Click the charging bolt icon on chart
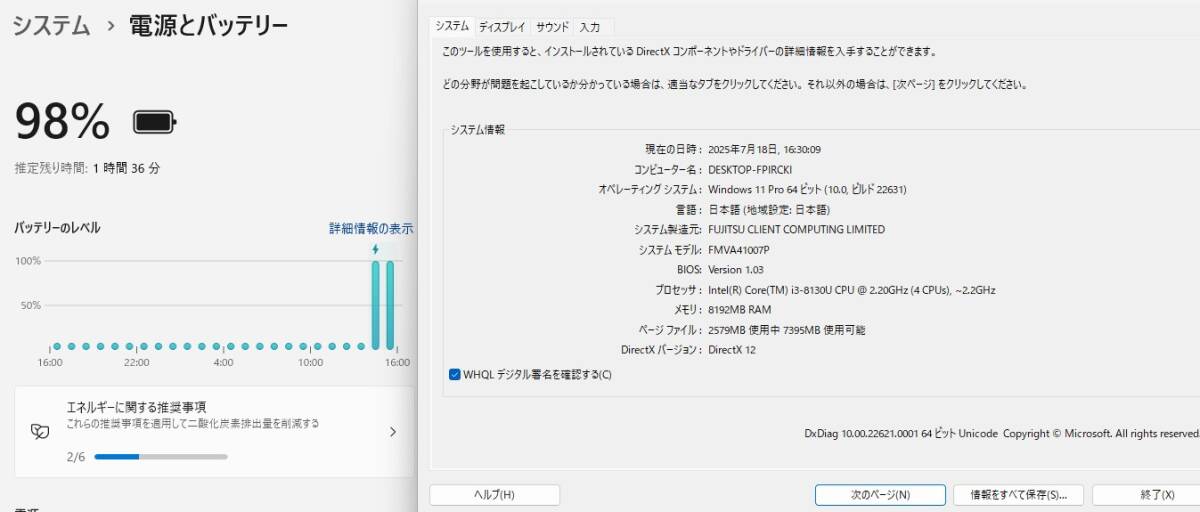This screenshot has height=512, width=1200. point(376,249)
